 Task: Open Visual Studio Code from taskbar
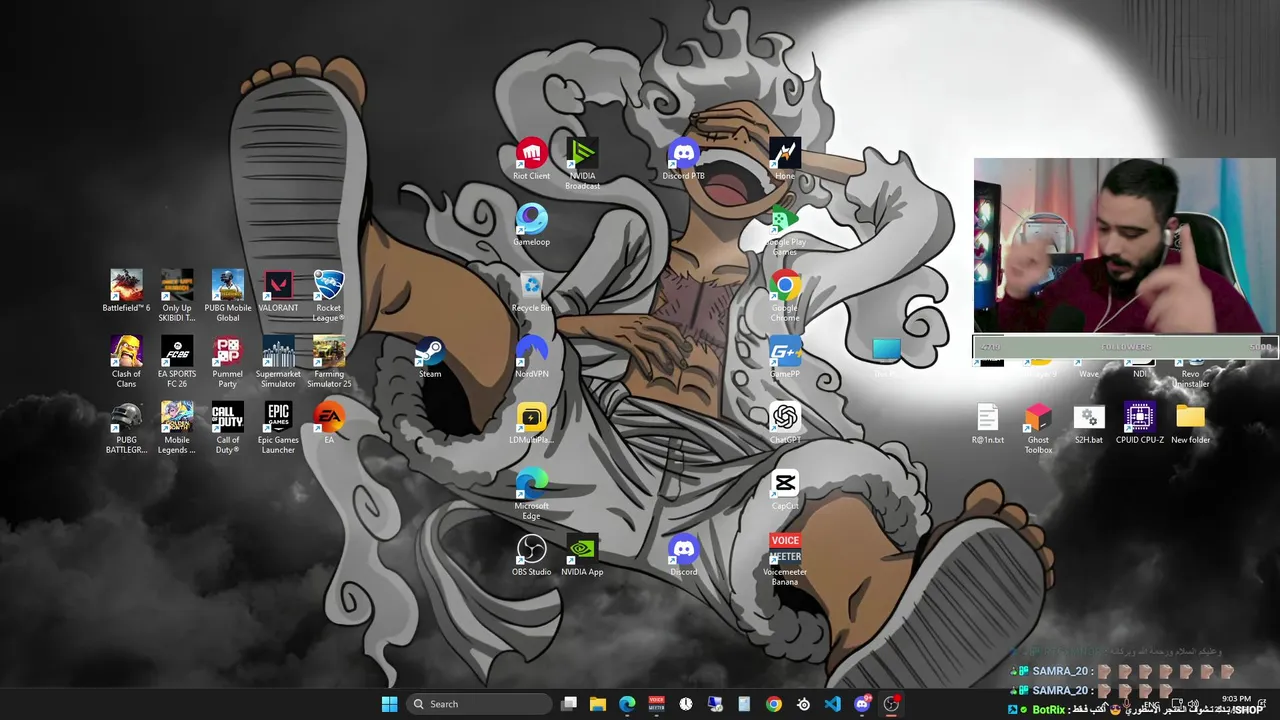pos(832,704)
